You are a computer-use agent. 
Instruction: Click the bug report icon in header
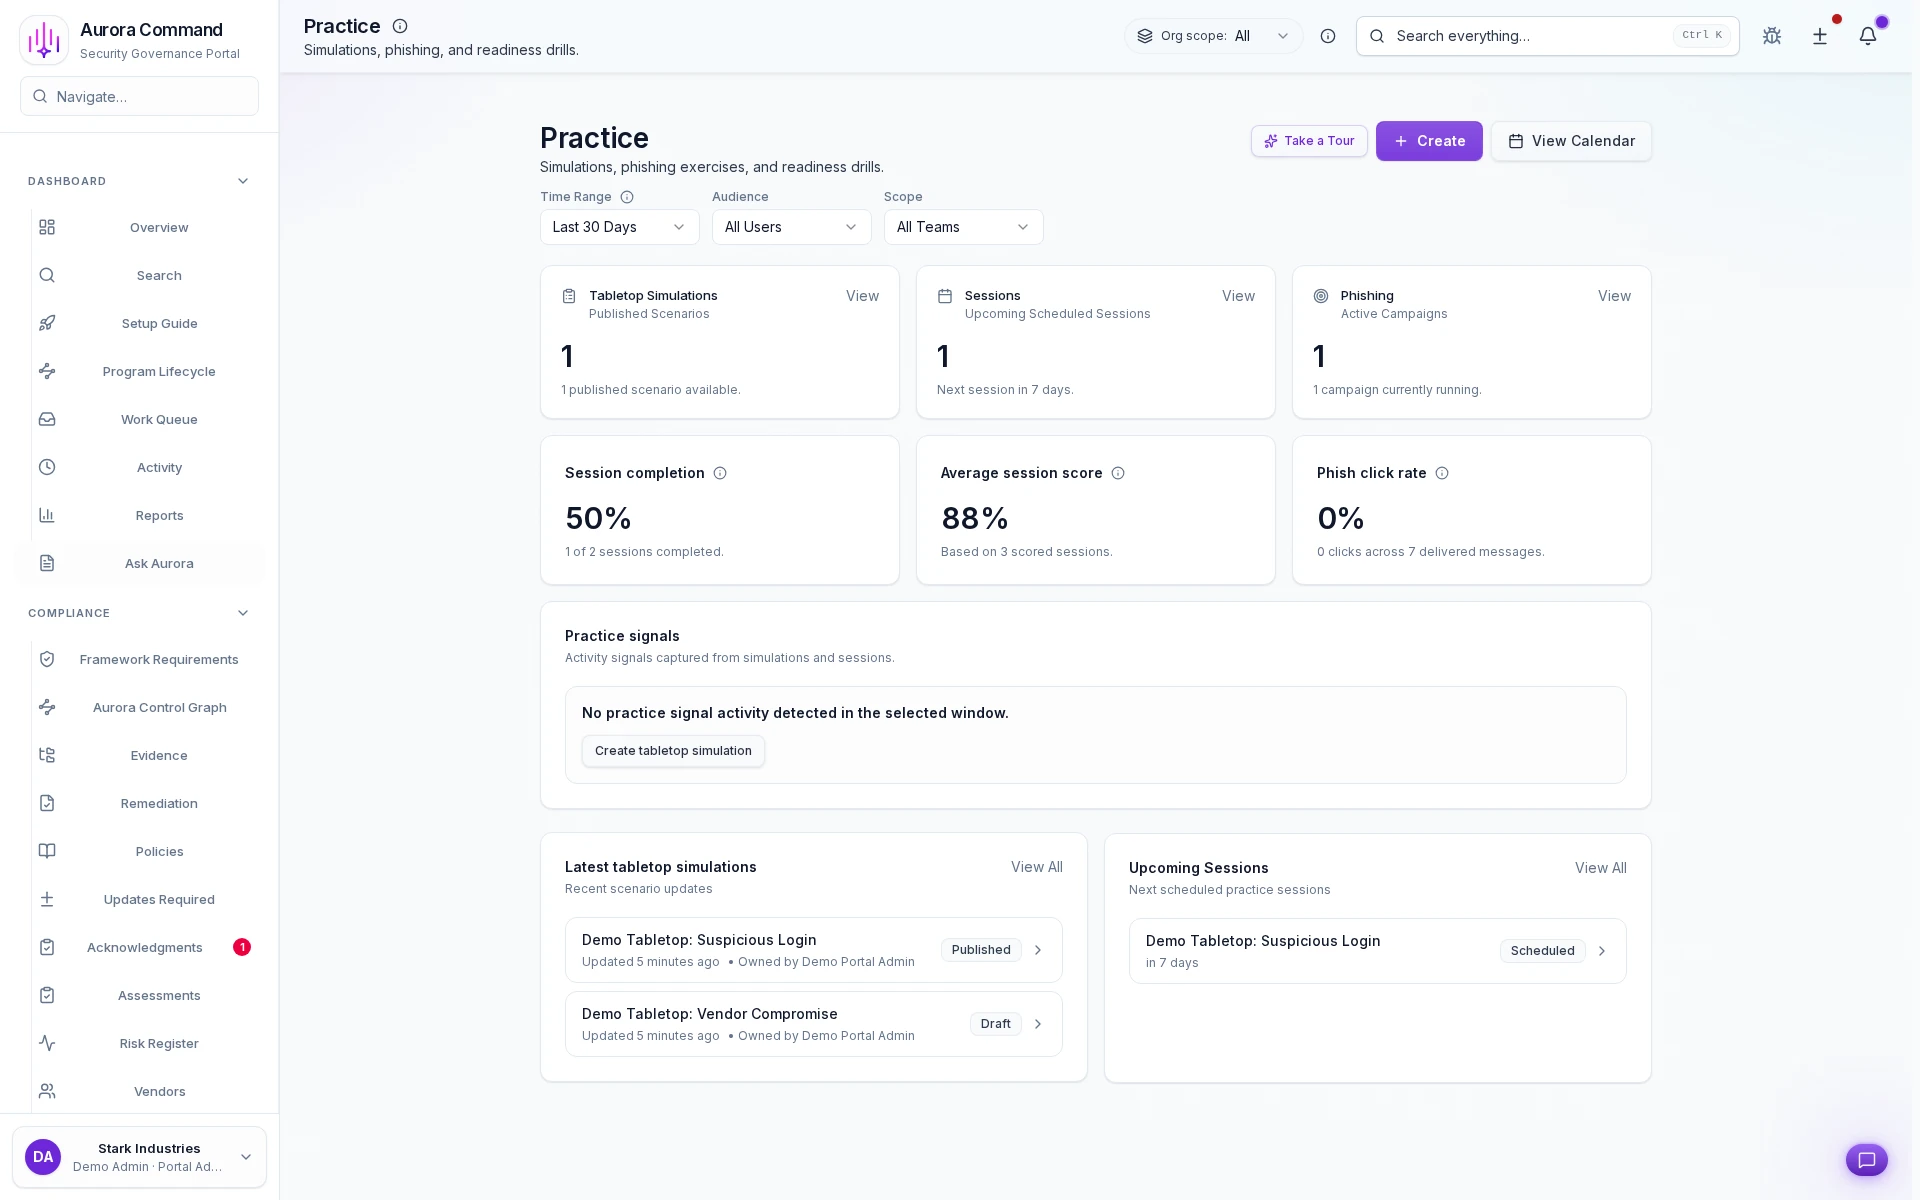tap(1772, 36)
